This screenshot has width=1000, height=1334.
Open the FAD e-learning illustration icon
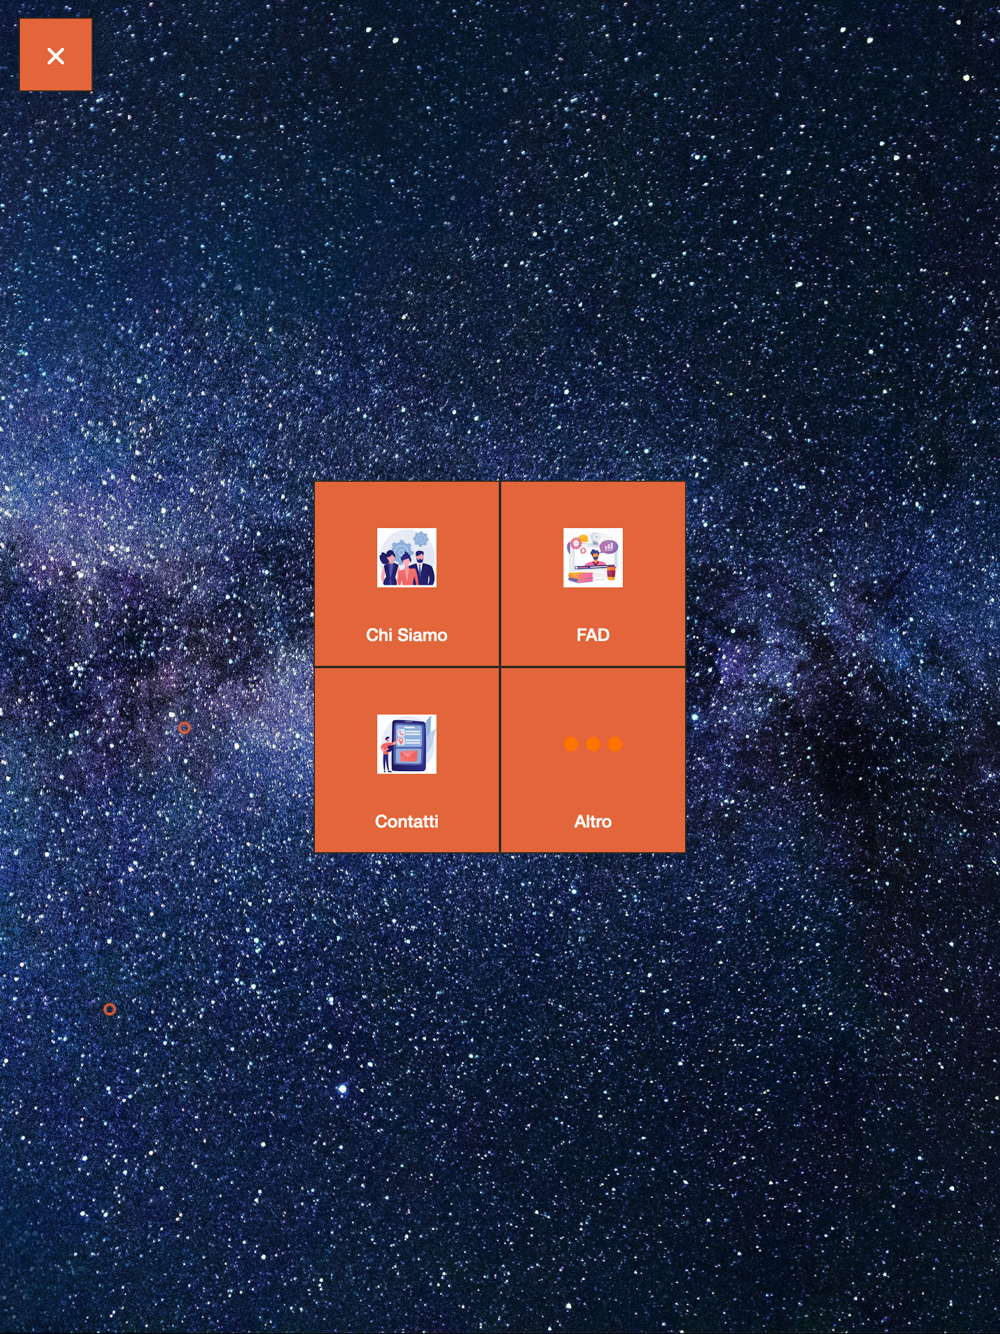point(593,558)
